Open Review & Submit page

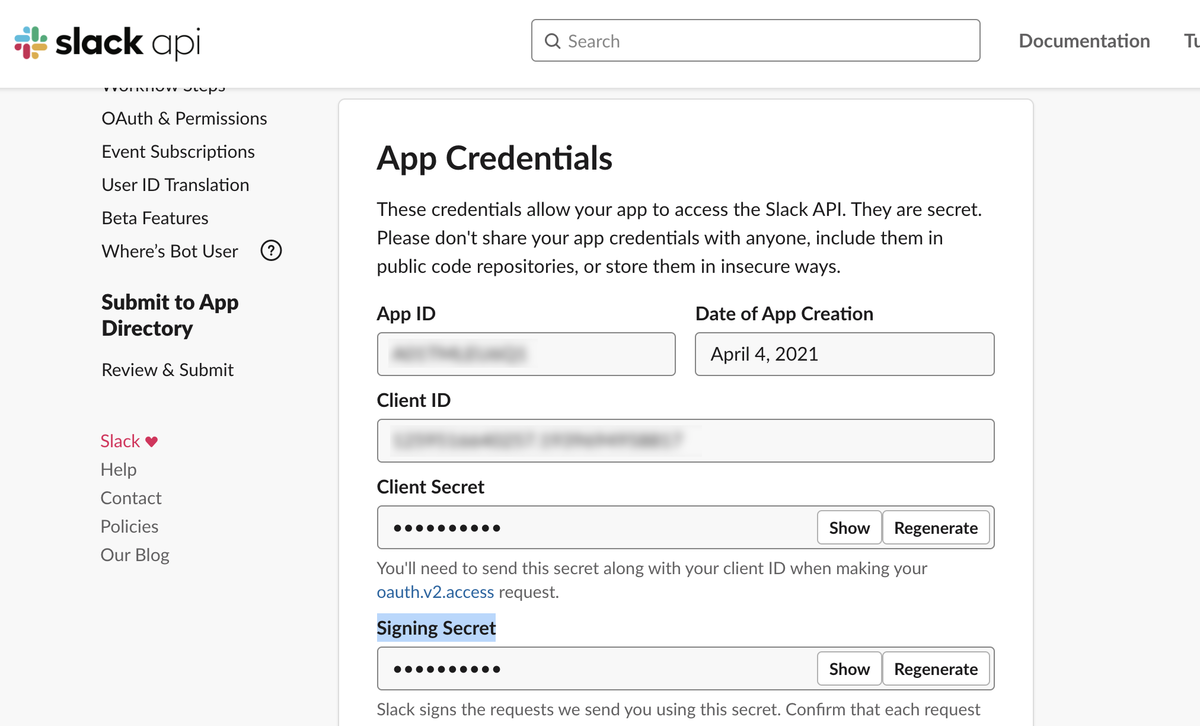point(167,370)
